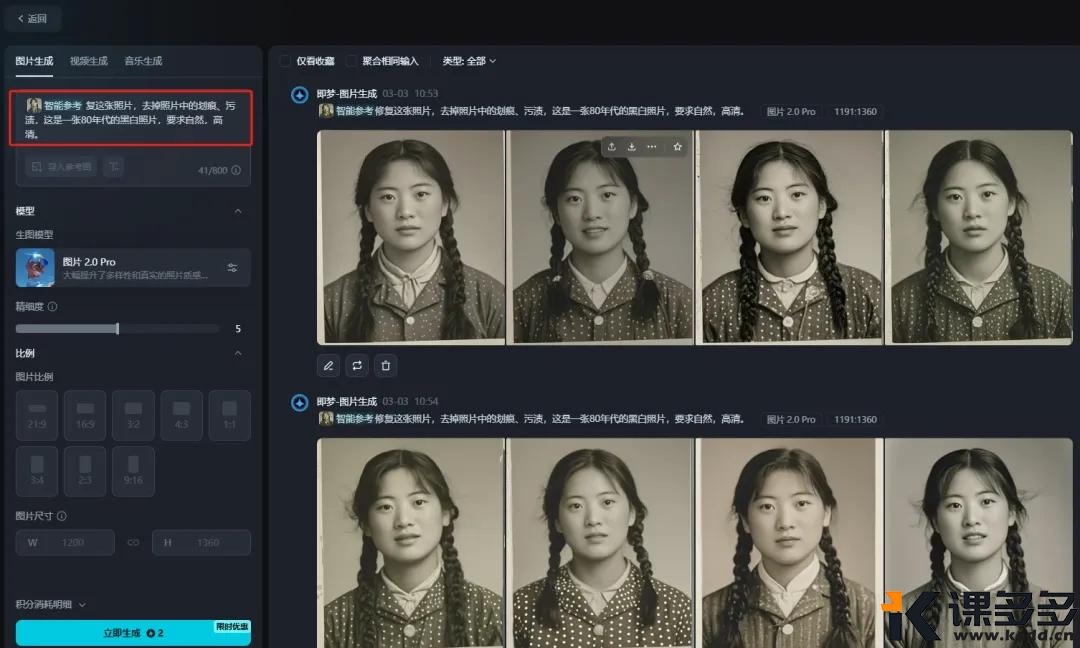This screenshot has height=648, width=1080.
Task: Click the 返回 back button at top left
Action: (31, 18)
